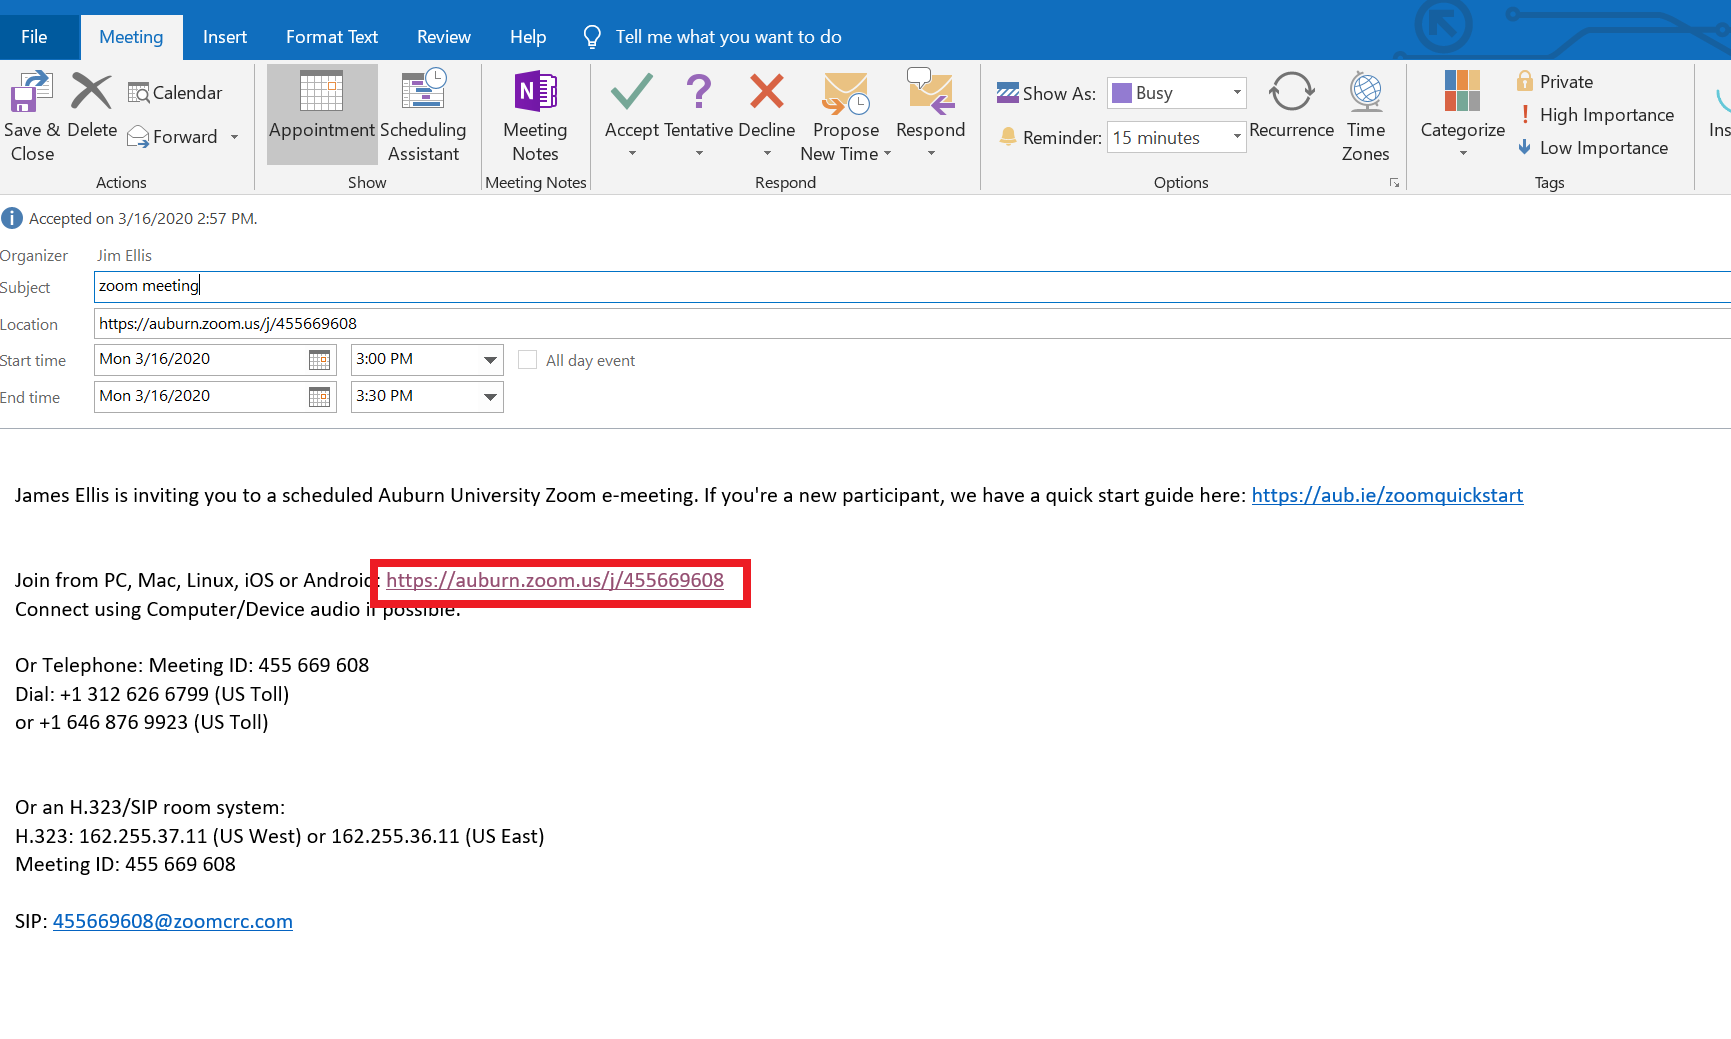Expand start time 3:00 PM dropdown
Image resolution: width=1731 pixels, height=1039 pixels.
coord(490,360)
